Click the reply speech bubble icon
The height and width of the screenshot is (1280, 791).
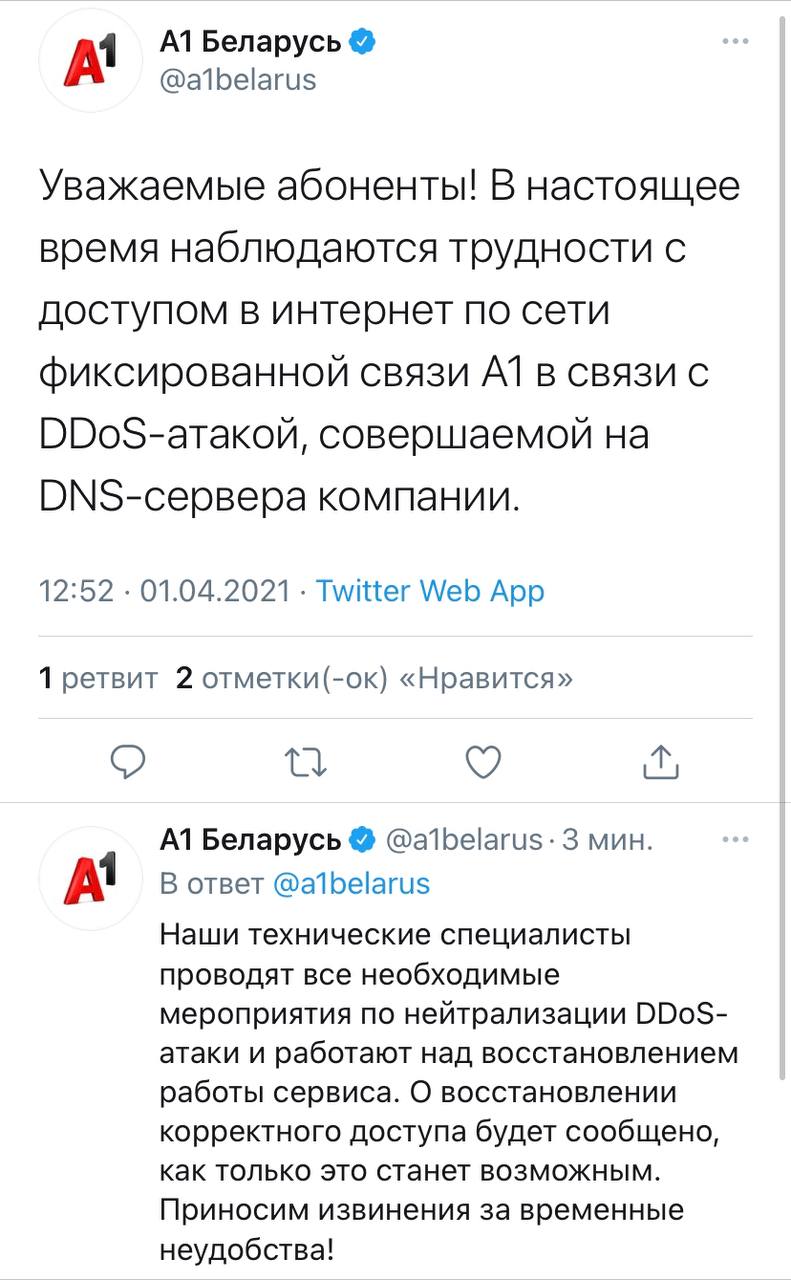128,763
